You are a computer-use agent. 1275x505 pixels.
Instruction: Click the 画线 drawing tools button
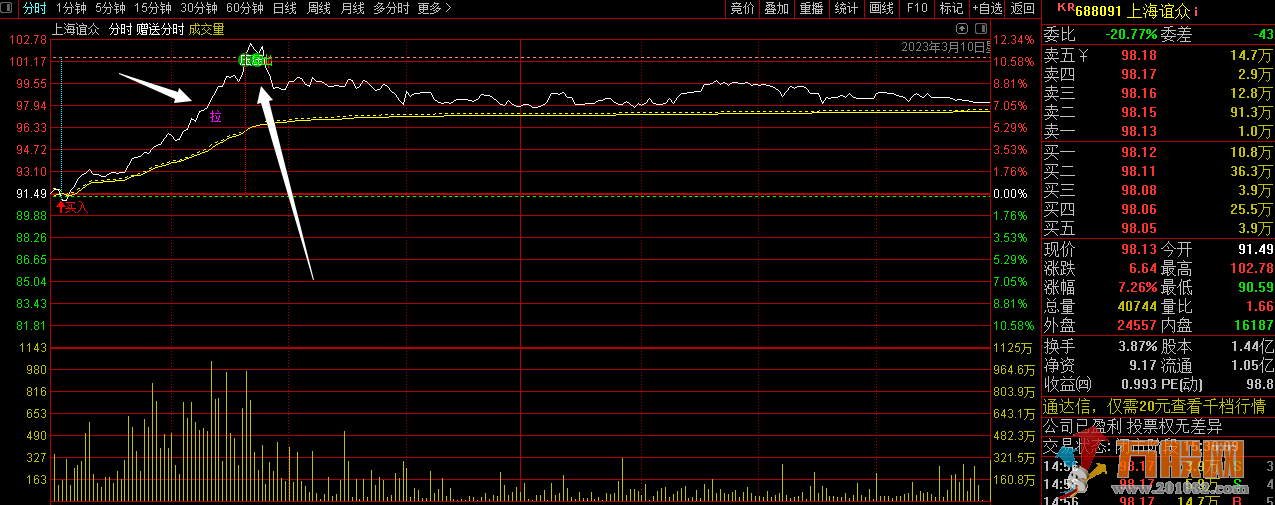(x=881, y=8)
